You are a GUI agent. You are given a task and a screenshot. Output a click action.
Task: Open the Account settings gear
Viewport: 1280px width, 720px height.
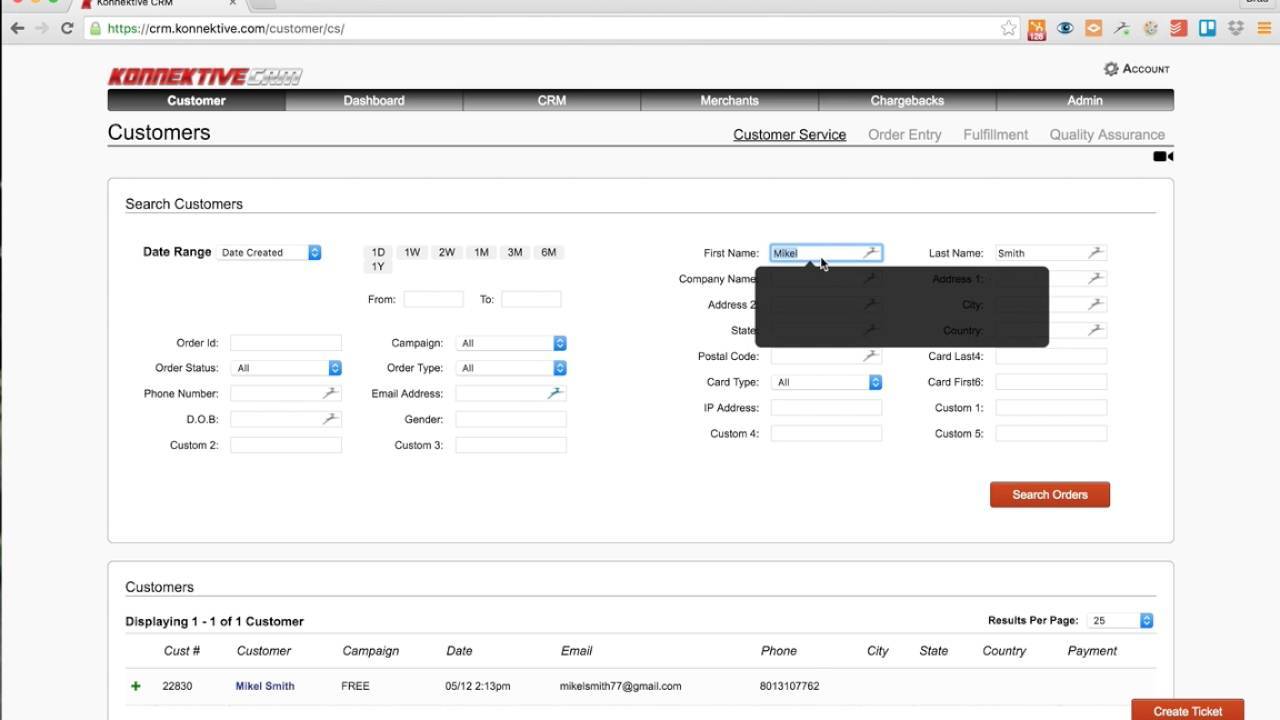click(x=1110, y=68)
